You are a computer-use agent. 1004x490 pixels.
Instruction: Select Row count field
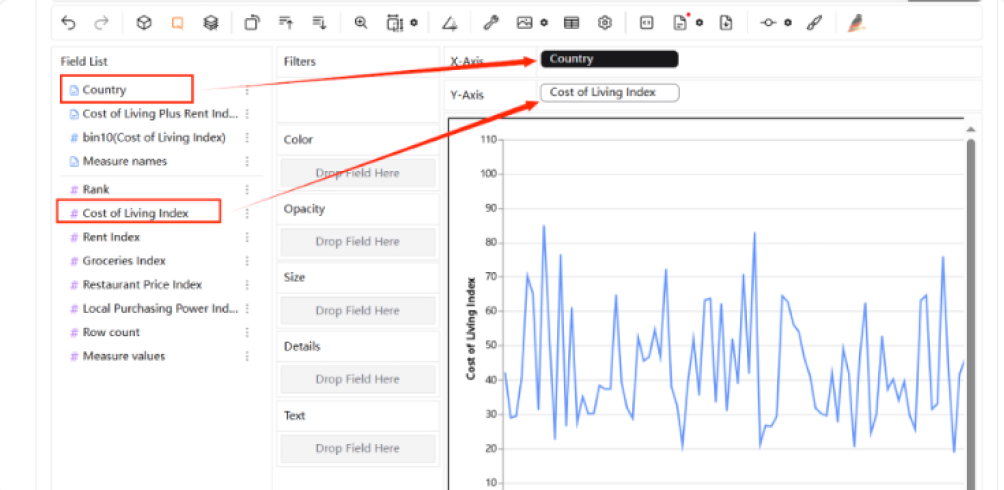(x=104, y=332)
